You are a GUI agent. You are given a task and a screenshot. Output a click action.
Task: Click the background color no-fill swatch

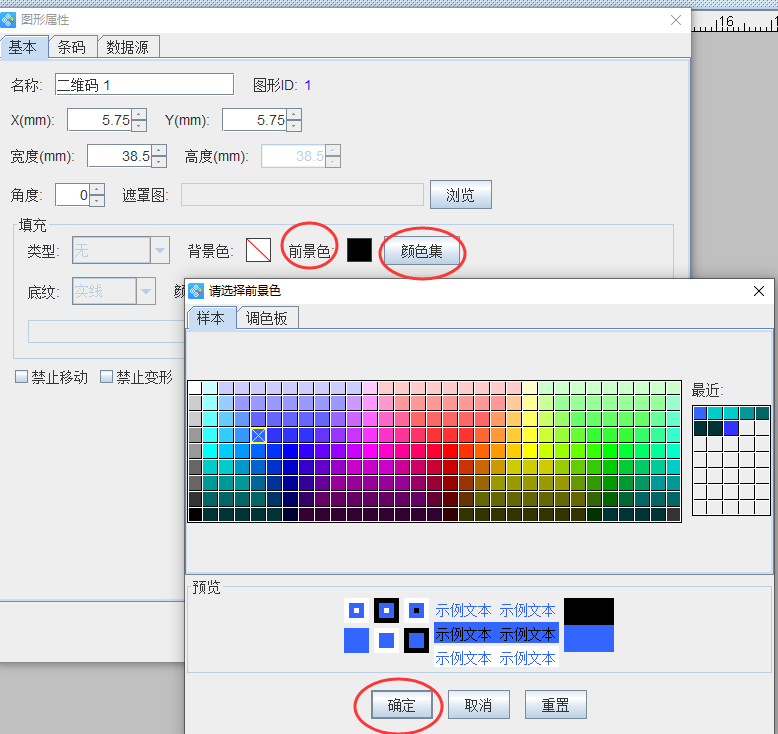[x=258, y=251]
